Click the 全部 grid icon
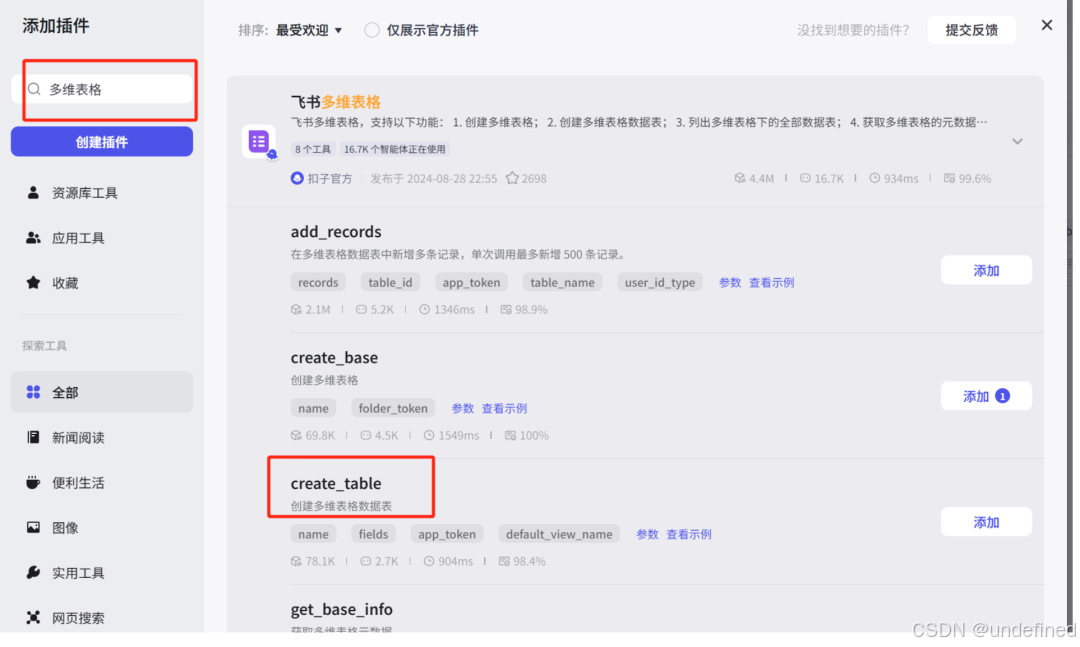This screenshot has width=1080, height=647. (x=33, y=392)
